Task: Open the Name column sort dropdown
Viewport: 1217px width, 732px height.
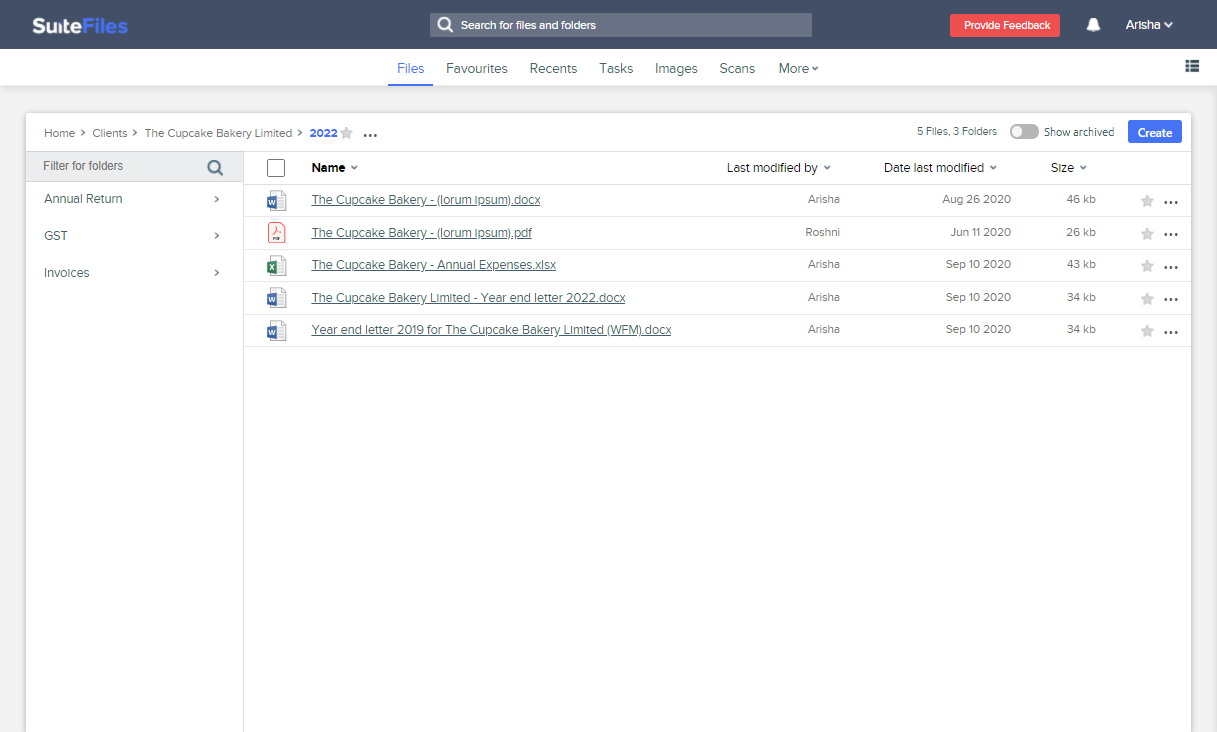Action: (353, 167)
